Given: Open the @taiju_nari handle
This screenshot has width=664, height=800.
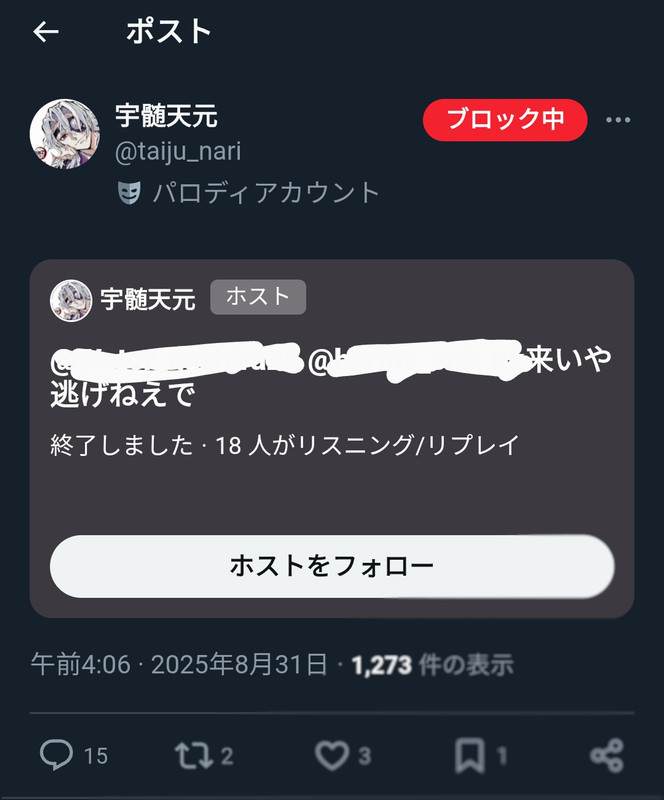Looking at the screenshot, I should [x=178, y=152].
